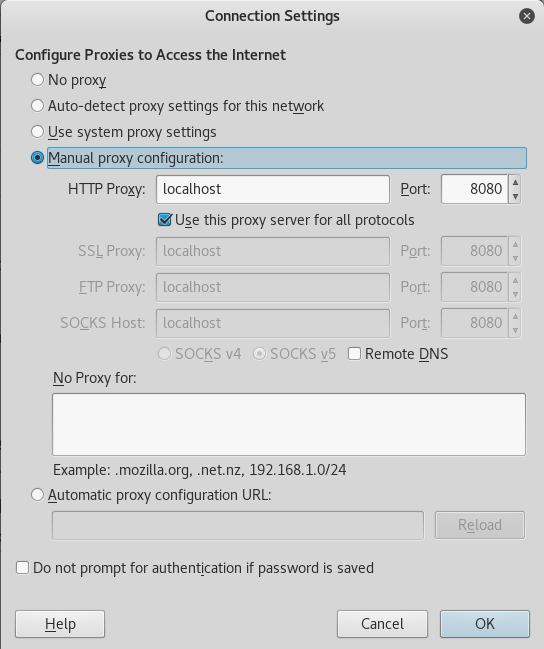Close the Connection Settings dialog
Image resolution: width=544 pixels, height=649 pixels.
click(526, 16)
